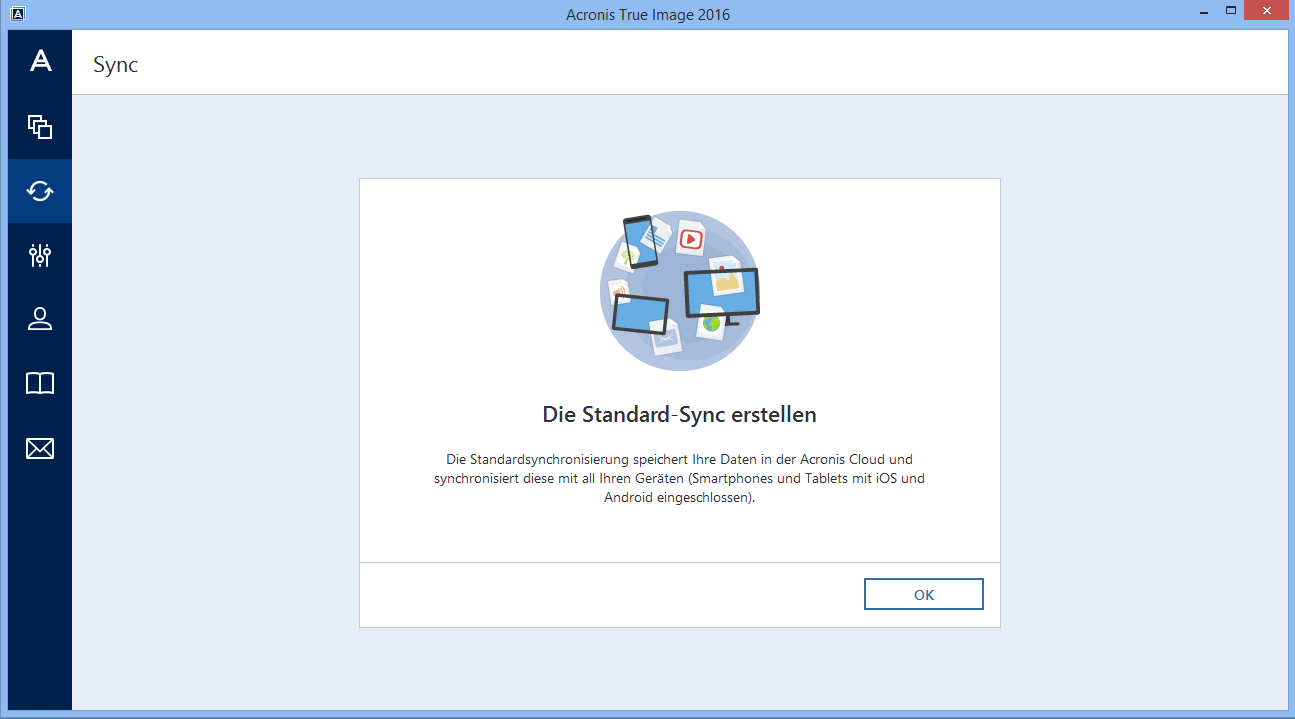The image size is (1295, 719).
Task: Click the Acronis logo in the sidebar
Action: (x=40, y=62)
